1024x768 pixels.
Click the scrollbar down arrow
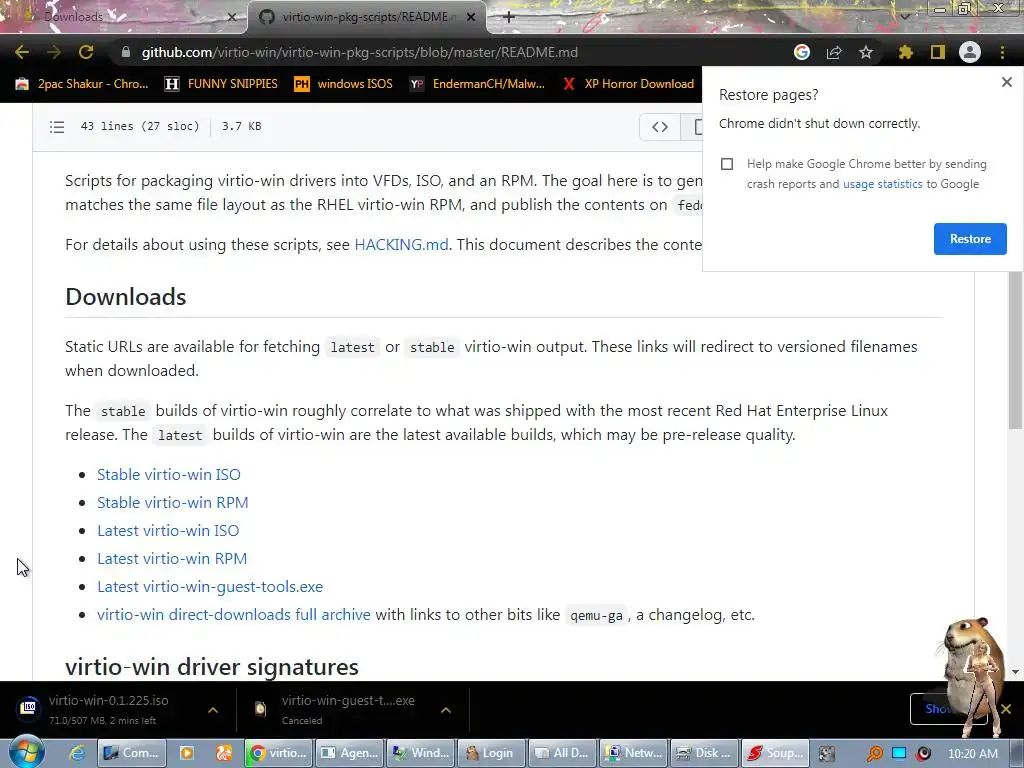click(x=1015, y=672)
